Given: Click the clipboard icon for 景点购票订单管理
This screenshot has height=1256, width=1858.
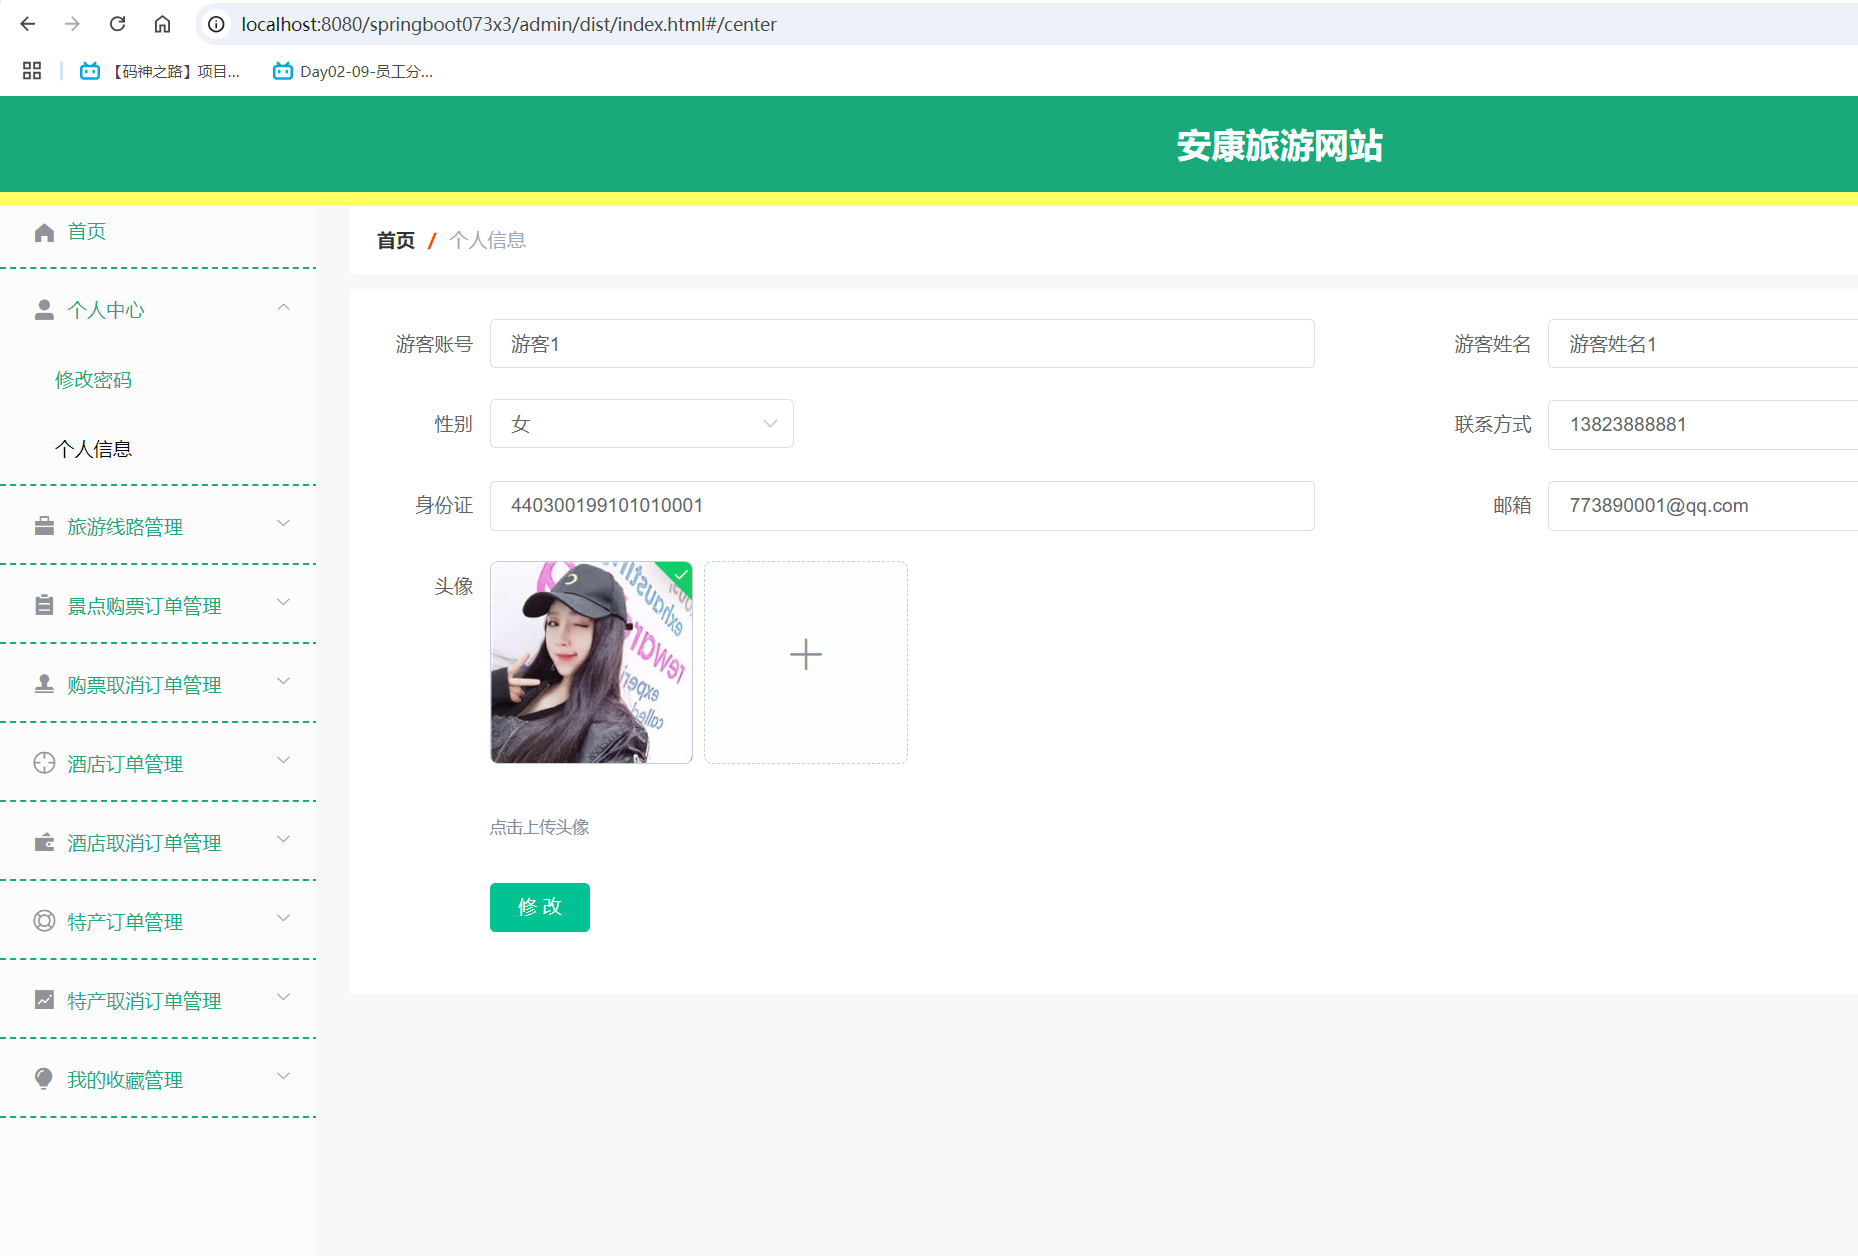Looking at the screenshot, I should pos(44,604).
